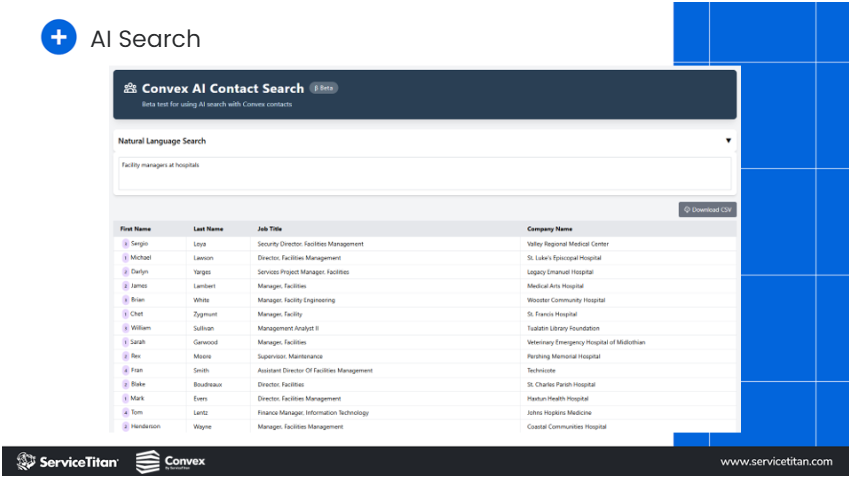Viewport: 851px width, 478px height.
Task: Click the badge icon next to Chet
Action: point(125,315)
